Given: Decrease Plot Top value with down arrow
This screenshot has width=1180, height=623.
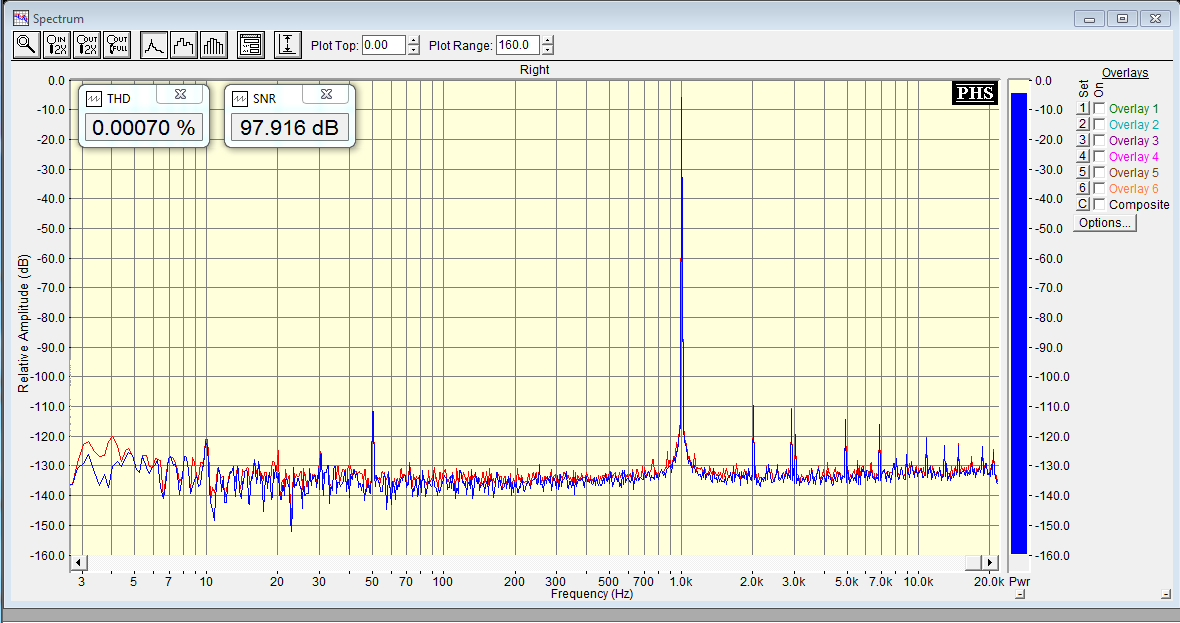Looking at the screenshot, I should click(414, 50).
